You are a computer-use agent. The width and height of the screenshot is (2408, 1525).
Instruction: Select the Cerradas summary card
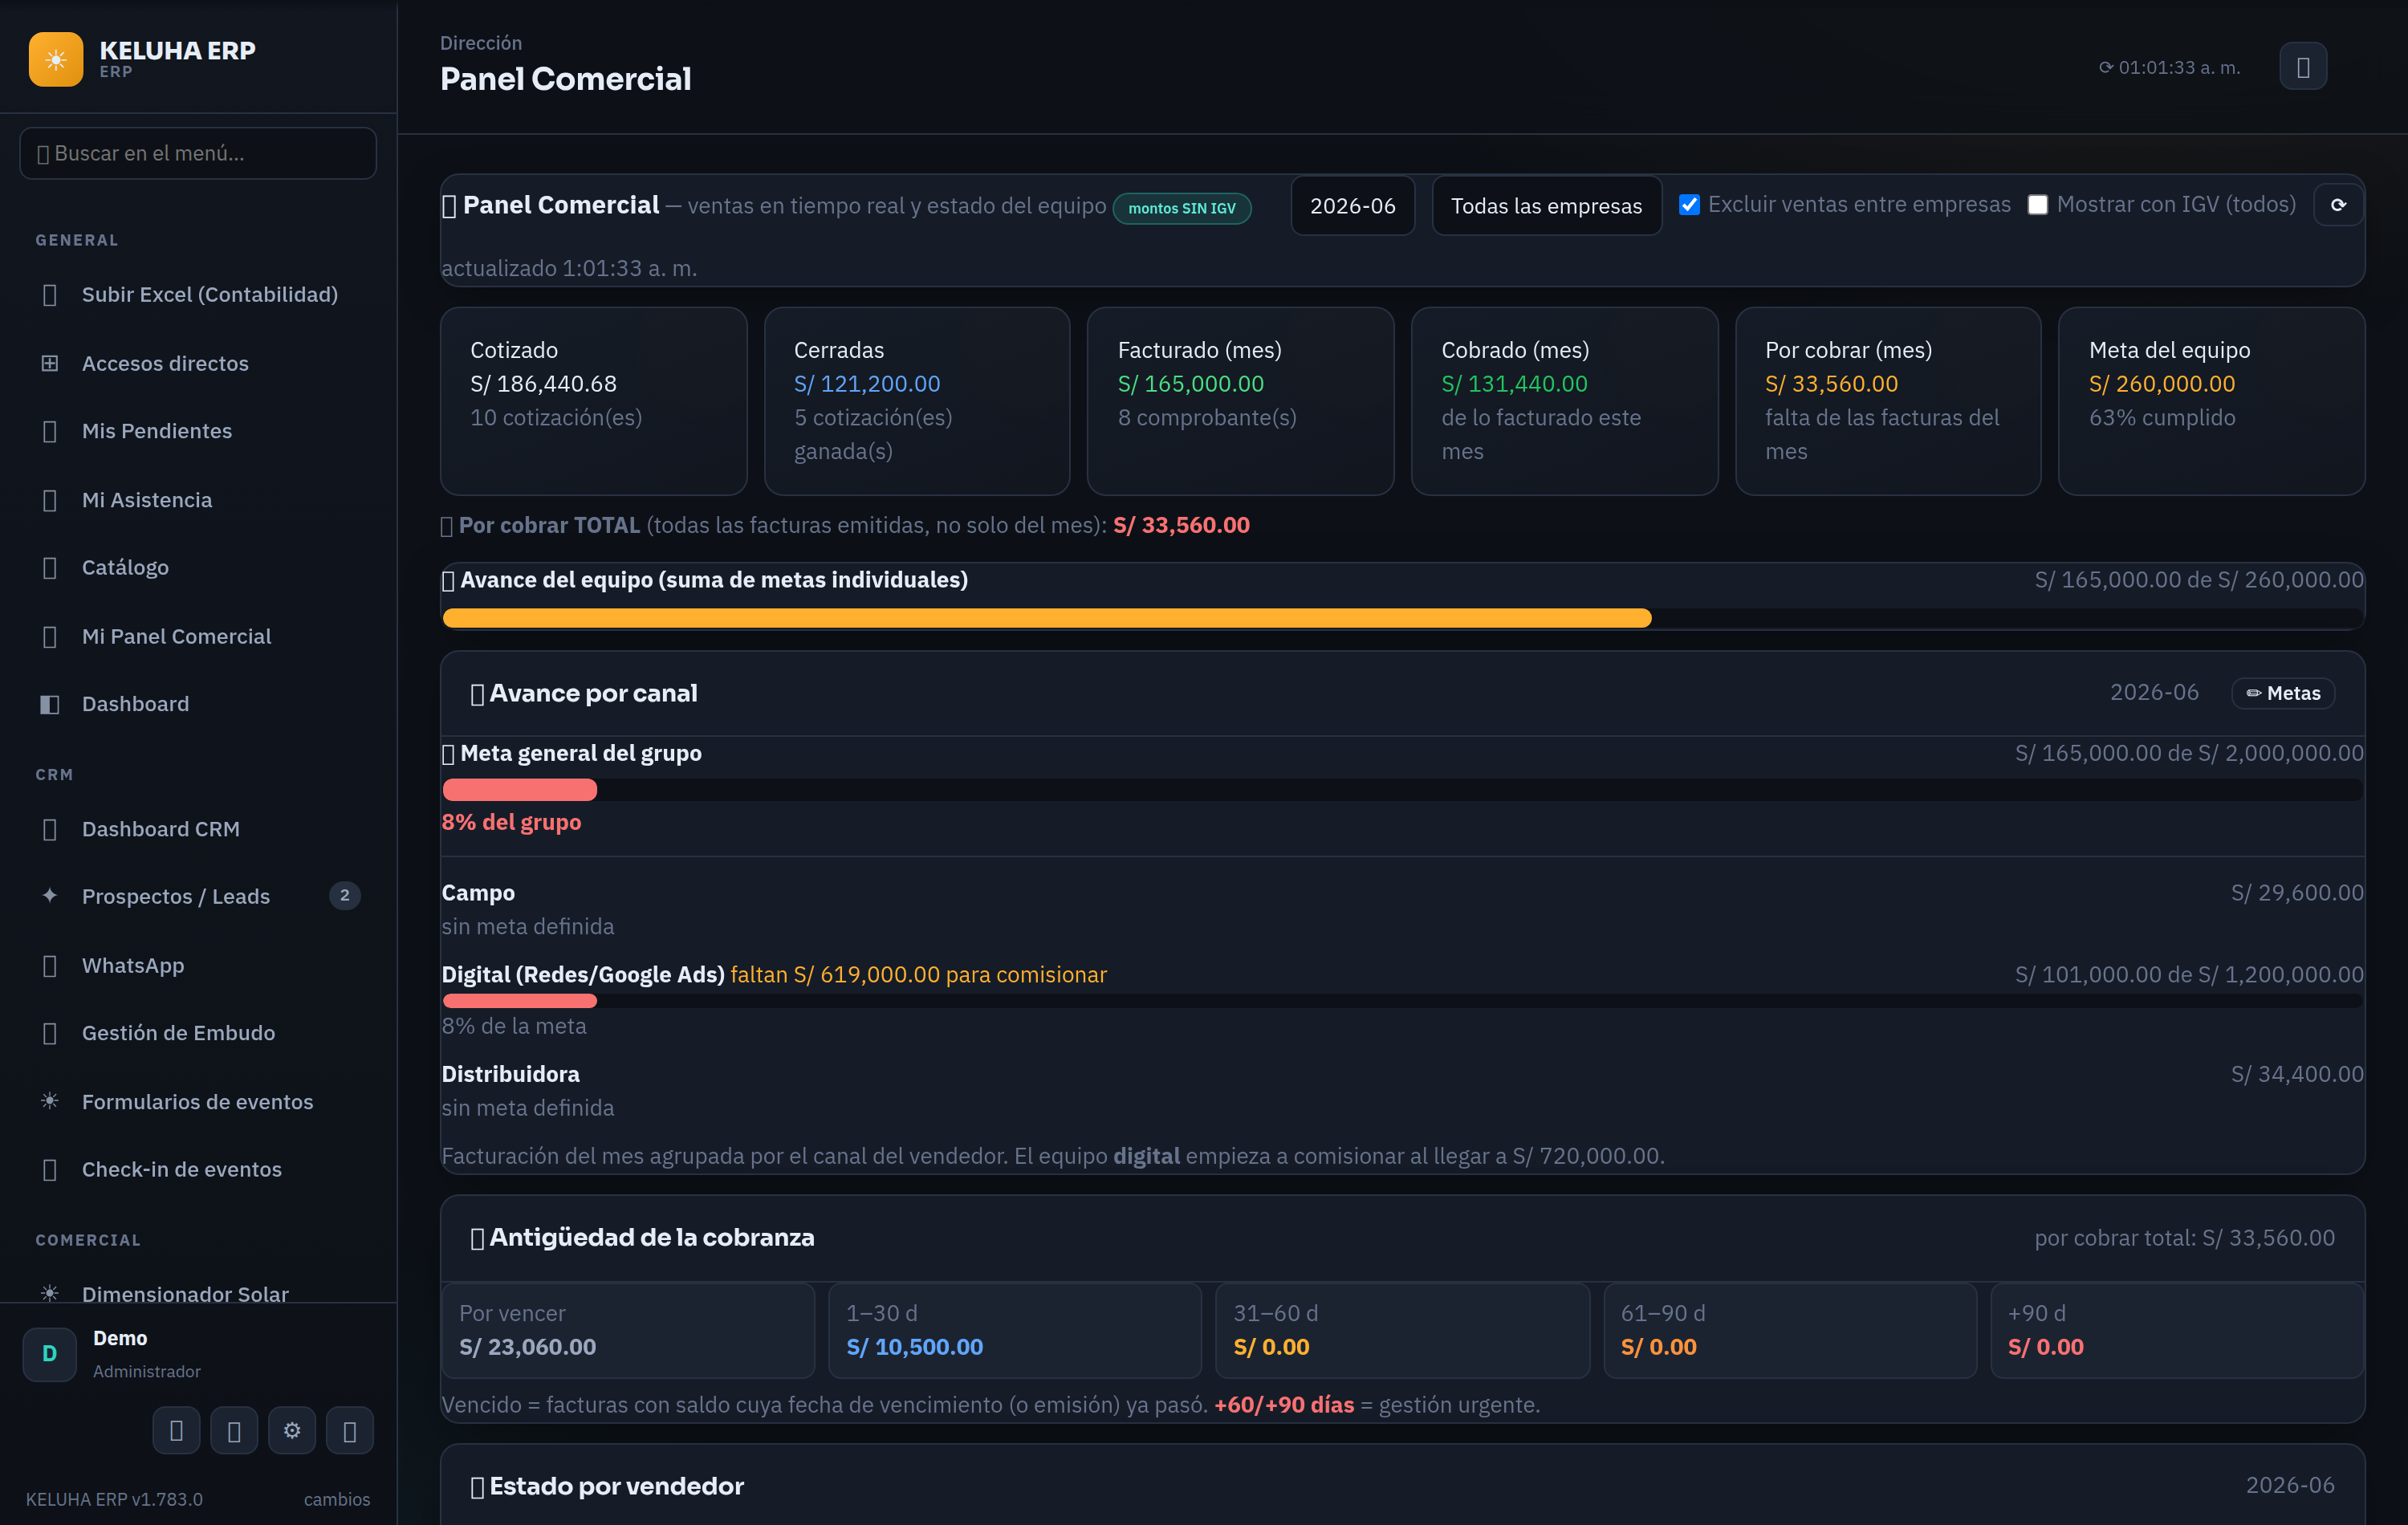coord(917,401)
